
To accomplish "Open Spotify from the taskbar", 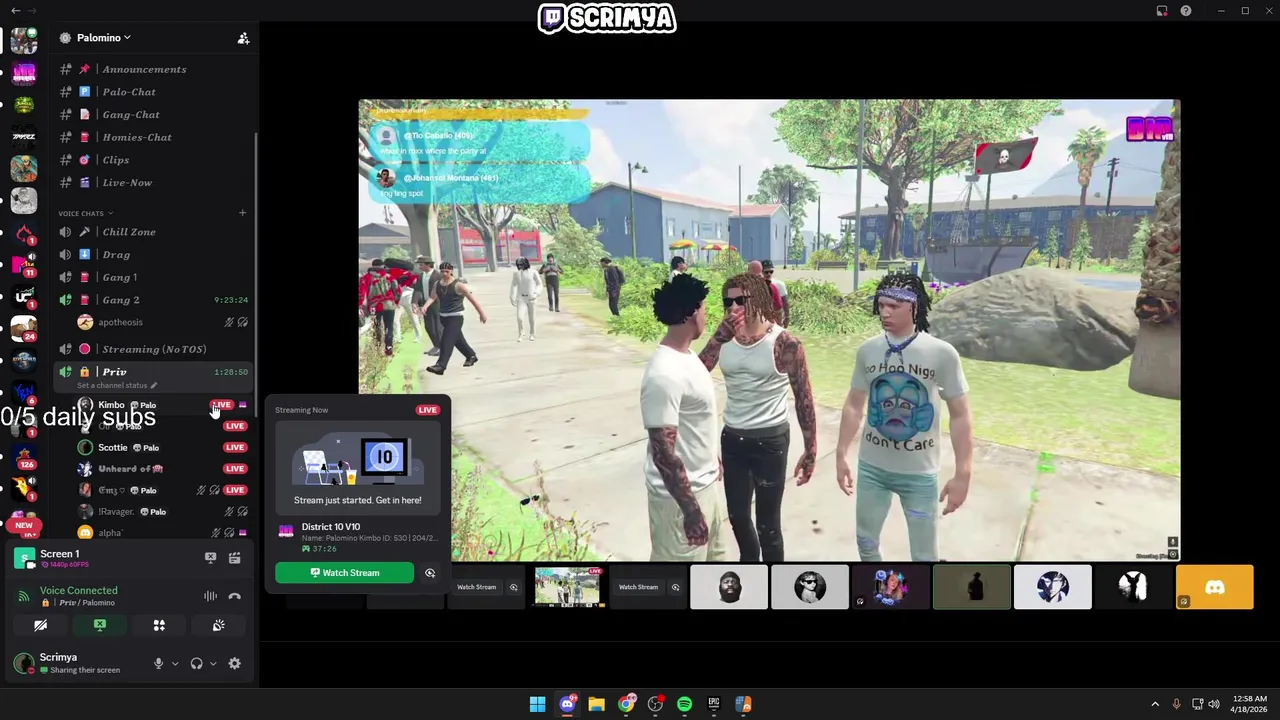I will click(x=684, y=704).
